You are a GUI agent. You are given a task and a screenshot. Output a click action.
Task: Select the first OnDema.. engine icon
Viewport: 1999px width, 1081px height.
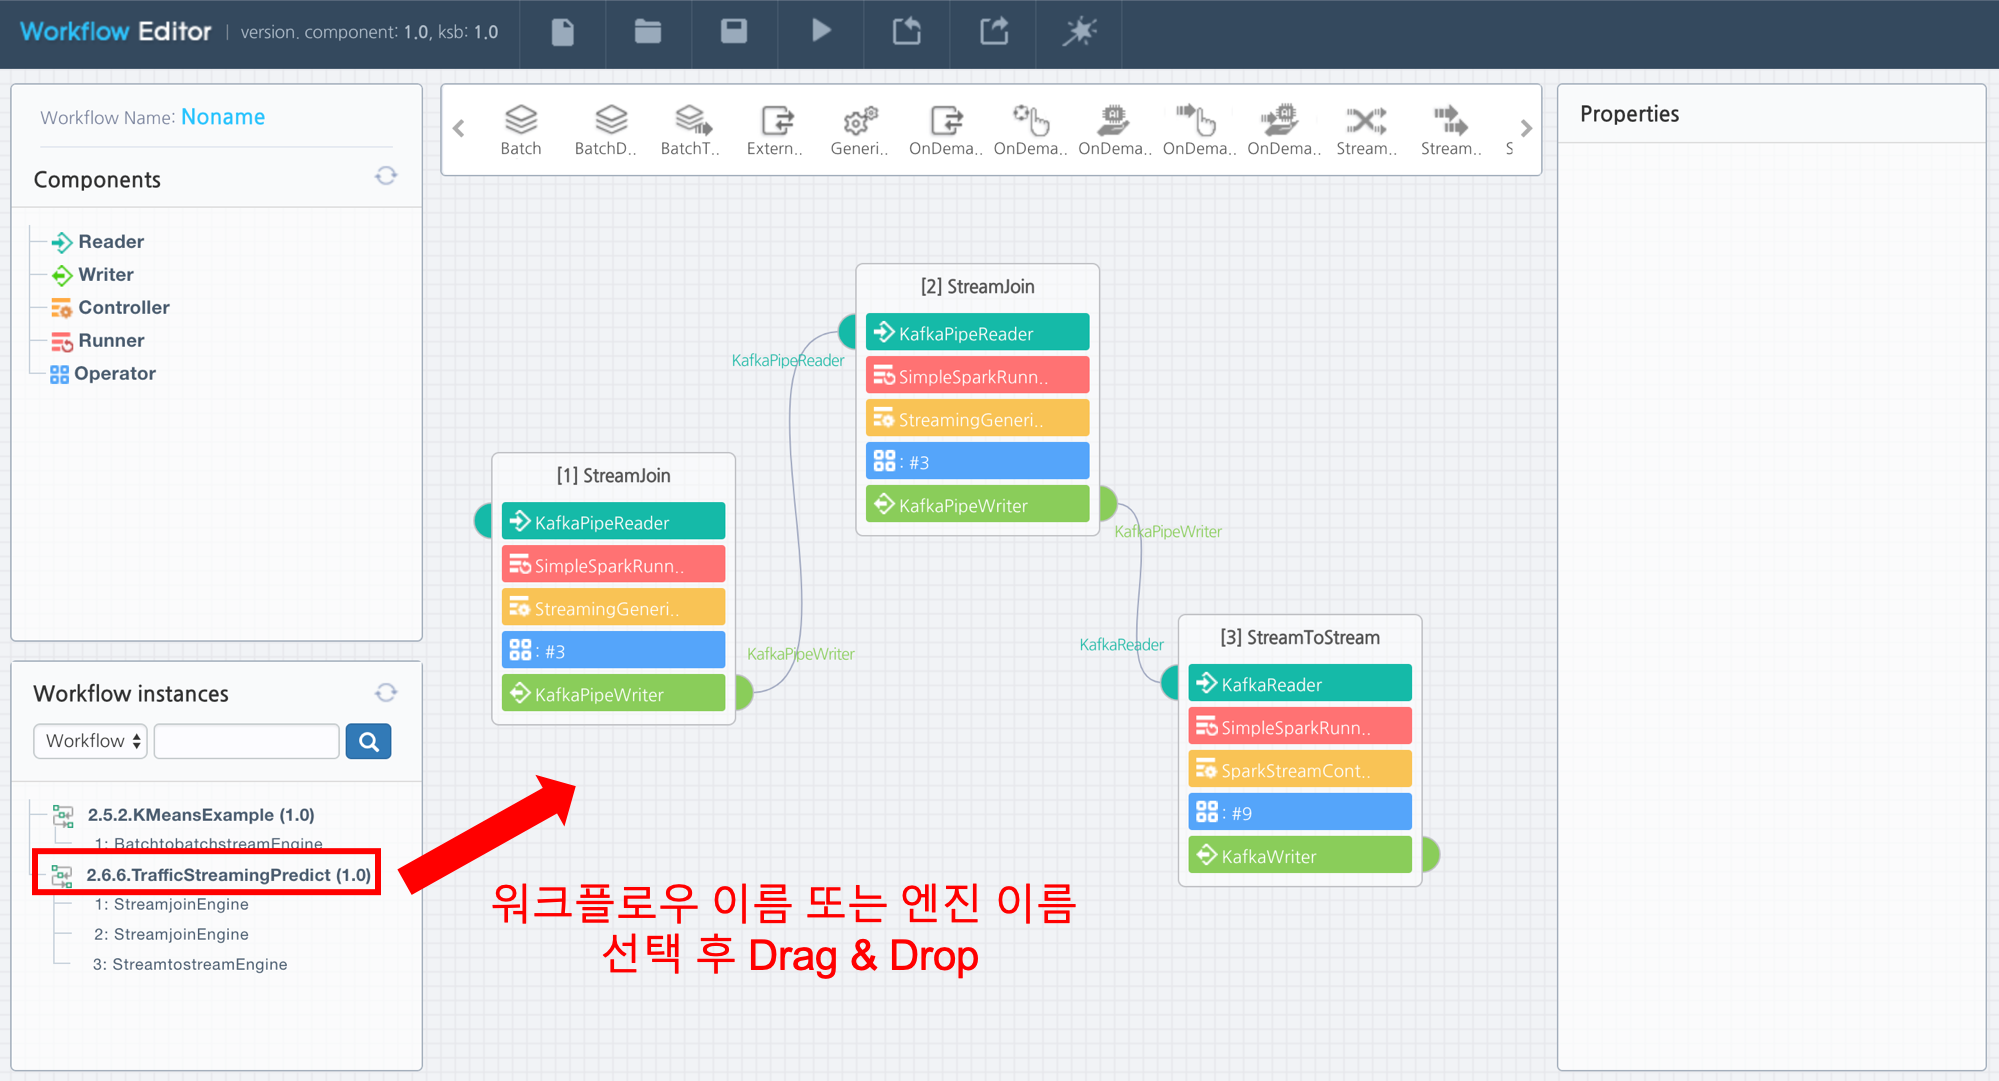[x=946, y=130]
